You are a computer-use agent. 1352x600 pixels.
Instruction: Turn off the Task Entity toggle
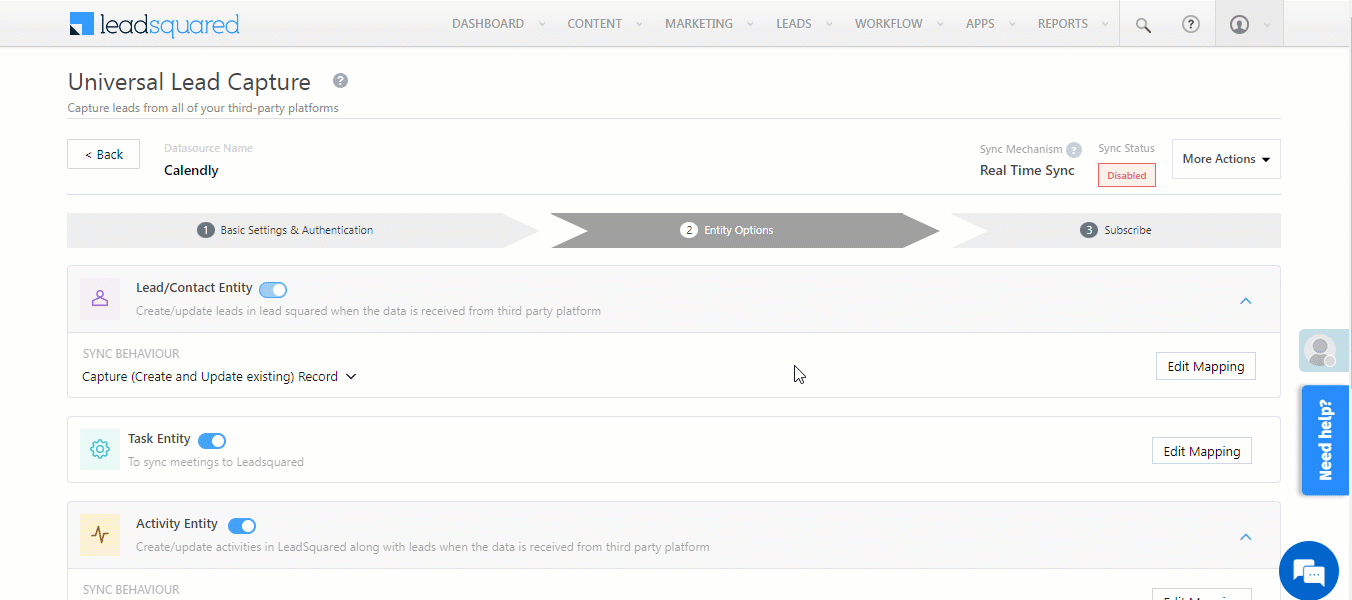pyautogui.click(x=211, y=440)
